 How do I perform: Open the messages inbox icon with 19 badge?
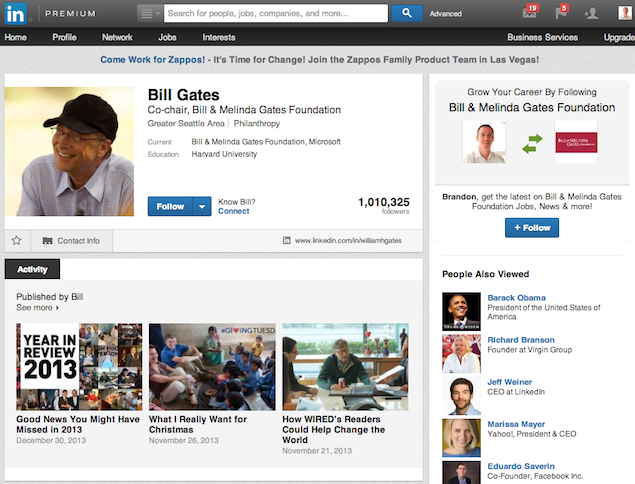point(530,12)
